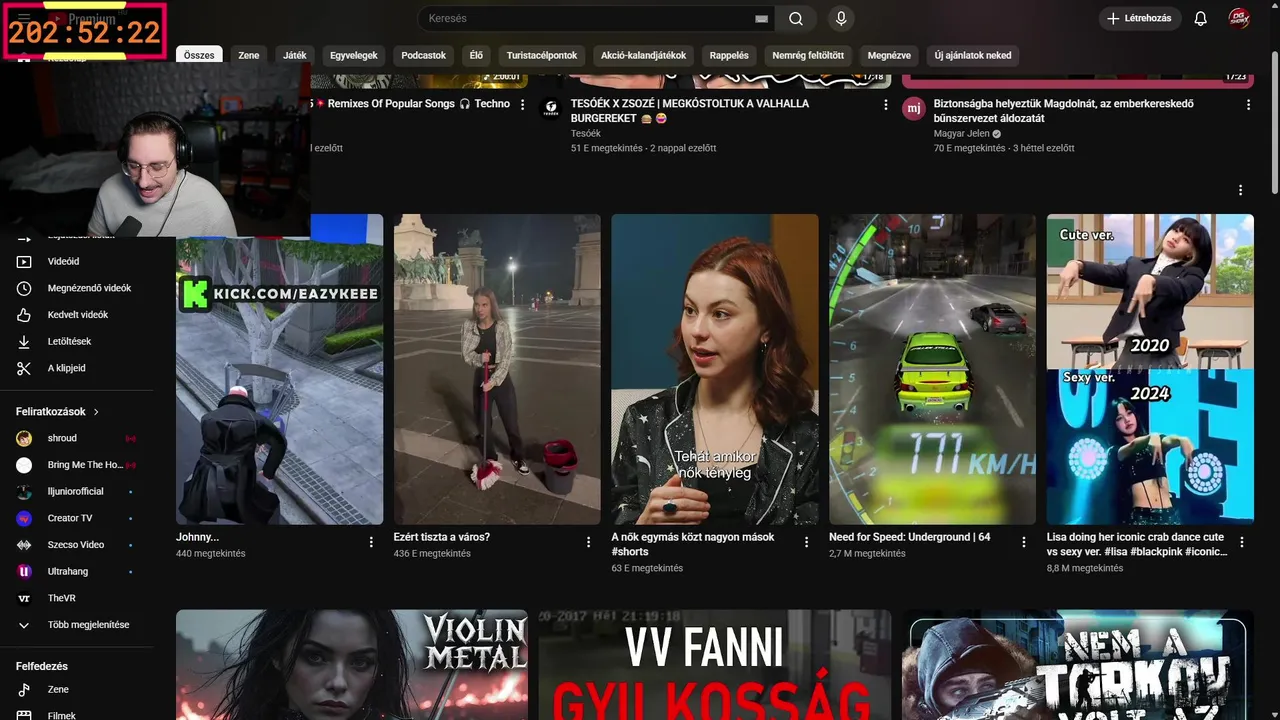Open options for Need for Speed short
Image resolution: width=1280 pixels, height=720 pixels.
(x=1024, y=542)
